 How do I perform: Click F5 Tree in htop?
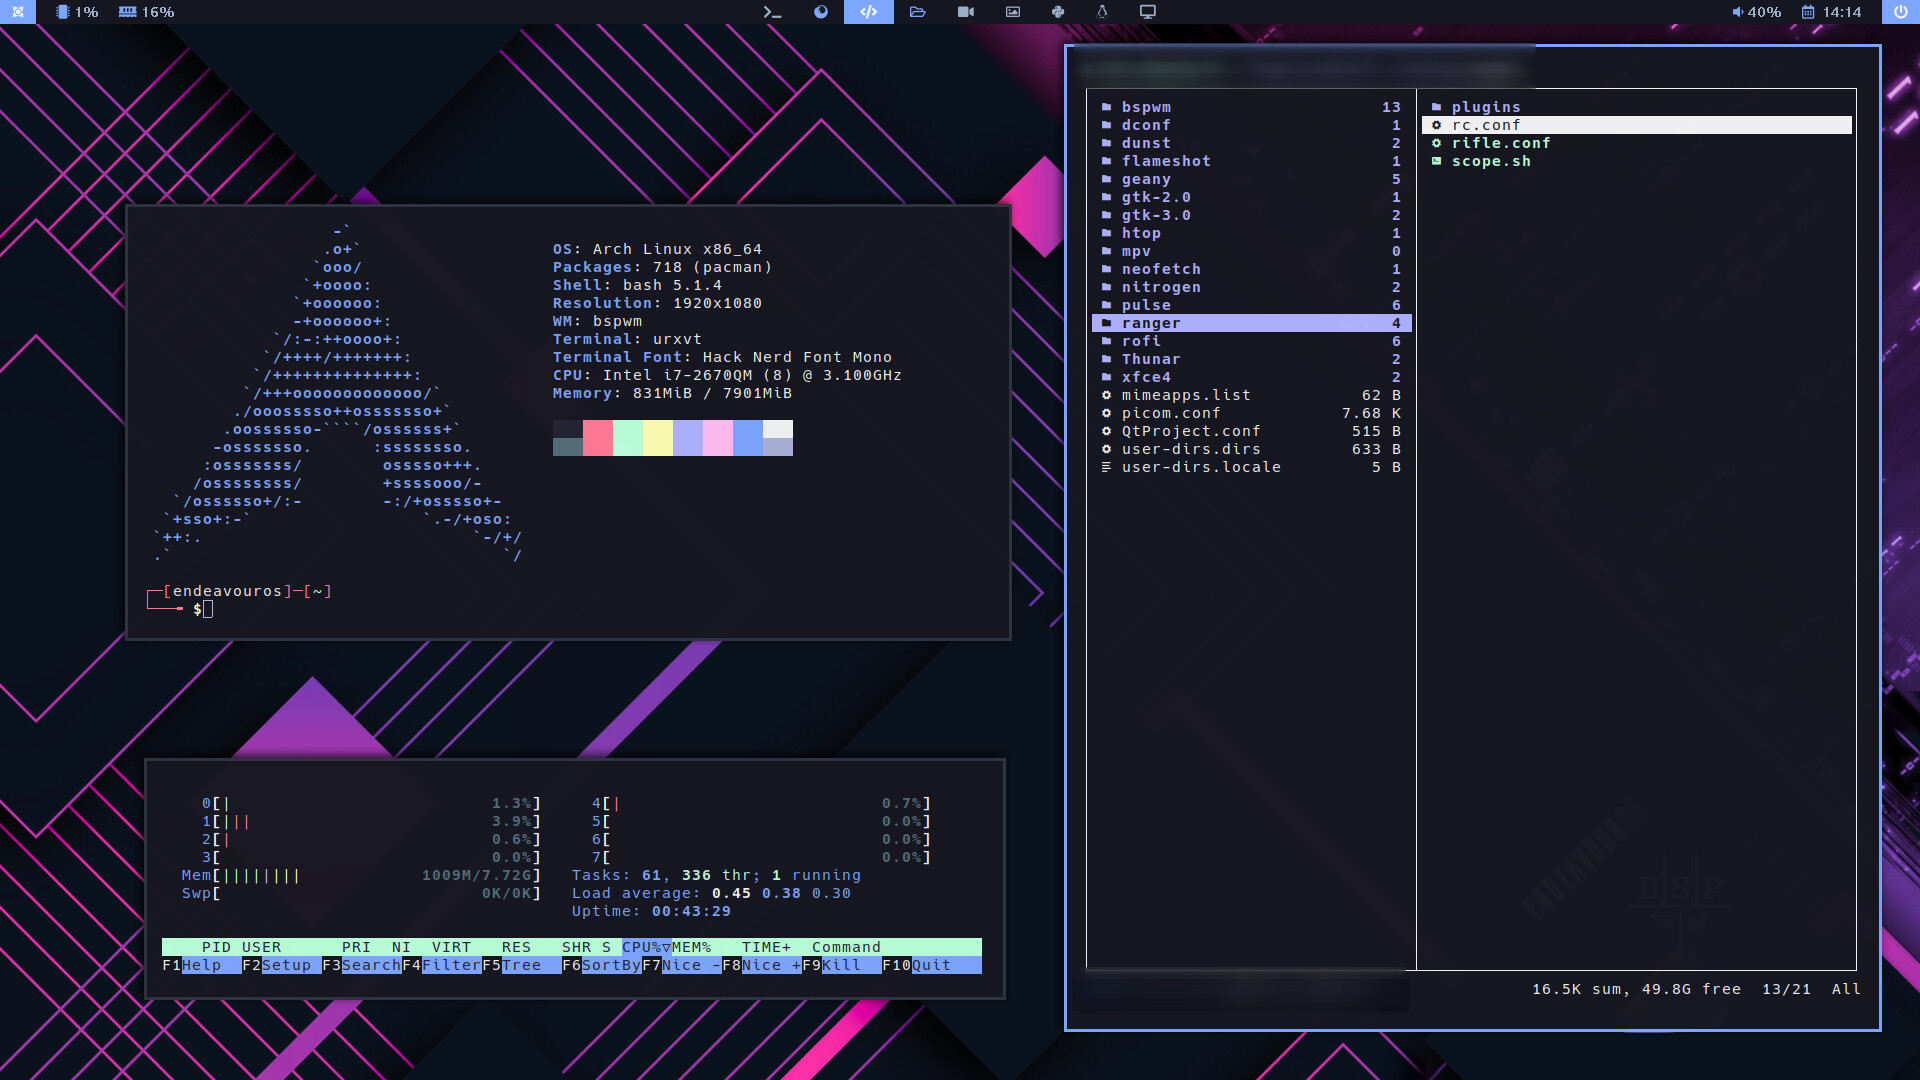522,965
